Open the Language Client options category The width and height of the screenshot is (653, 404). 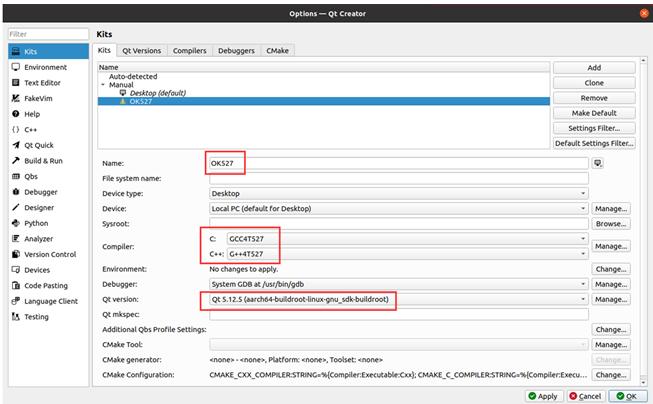(48, 301)
